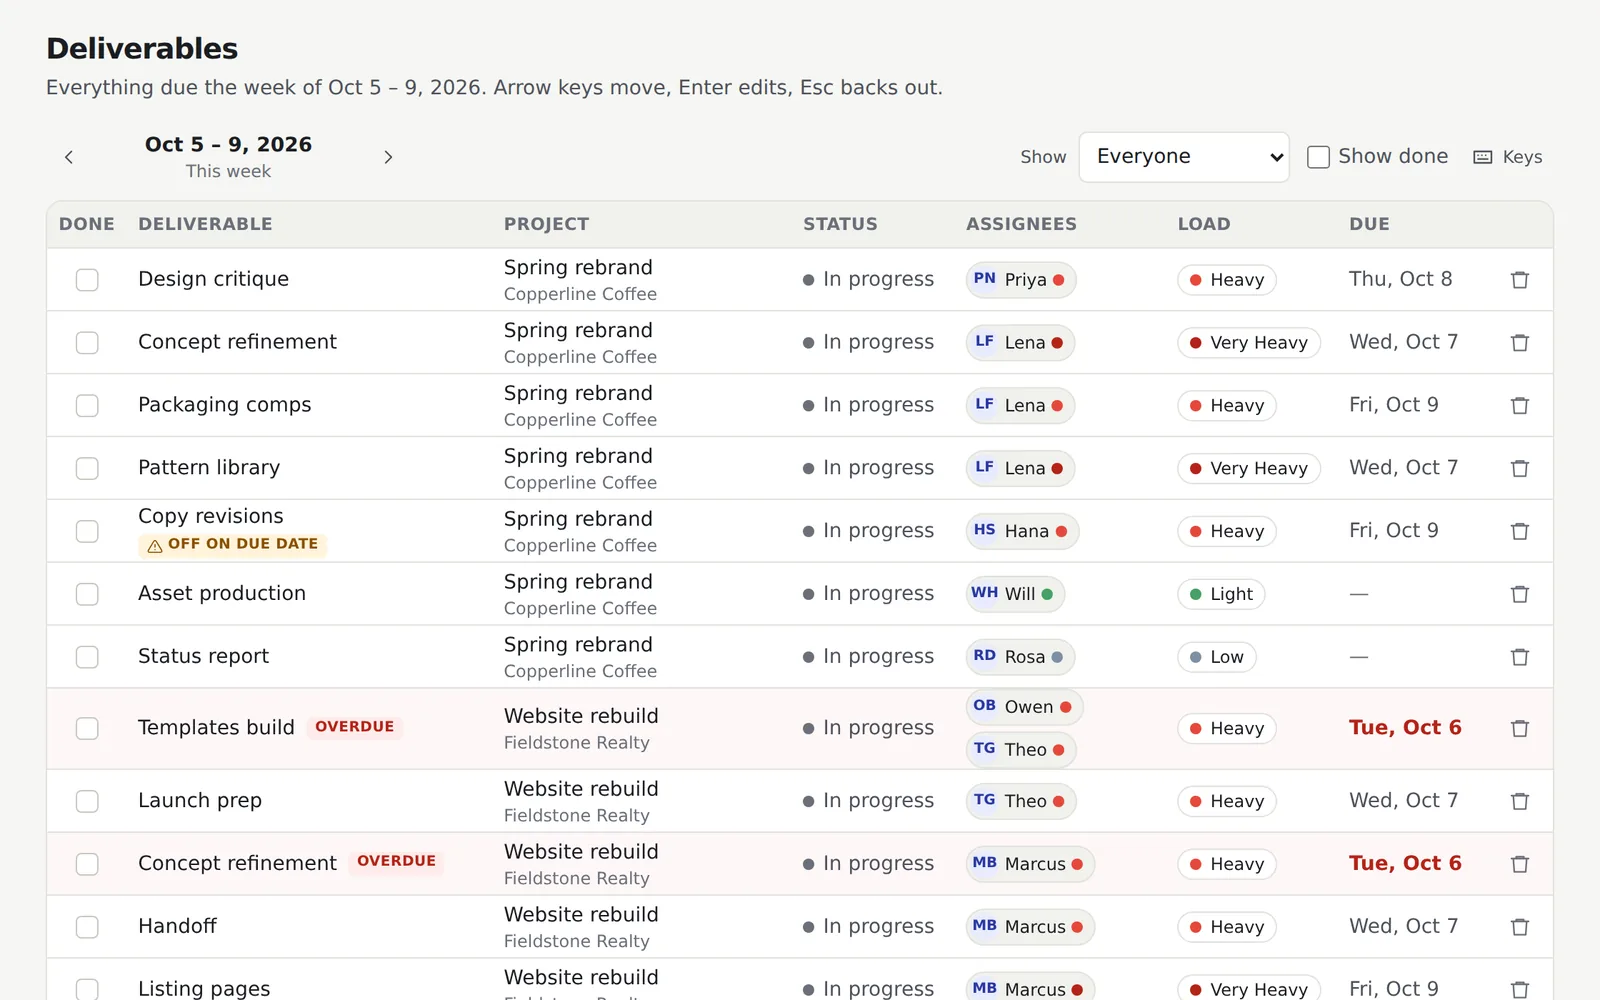Delete the Copy revisions row

point(1520,532)
